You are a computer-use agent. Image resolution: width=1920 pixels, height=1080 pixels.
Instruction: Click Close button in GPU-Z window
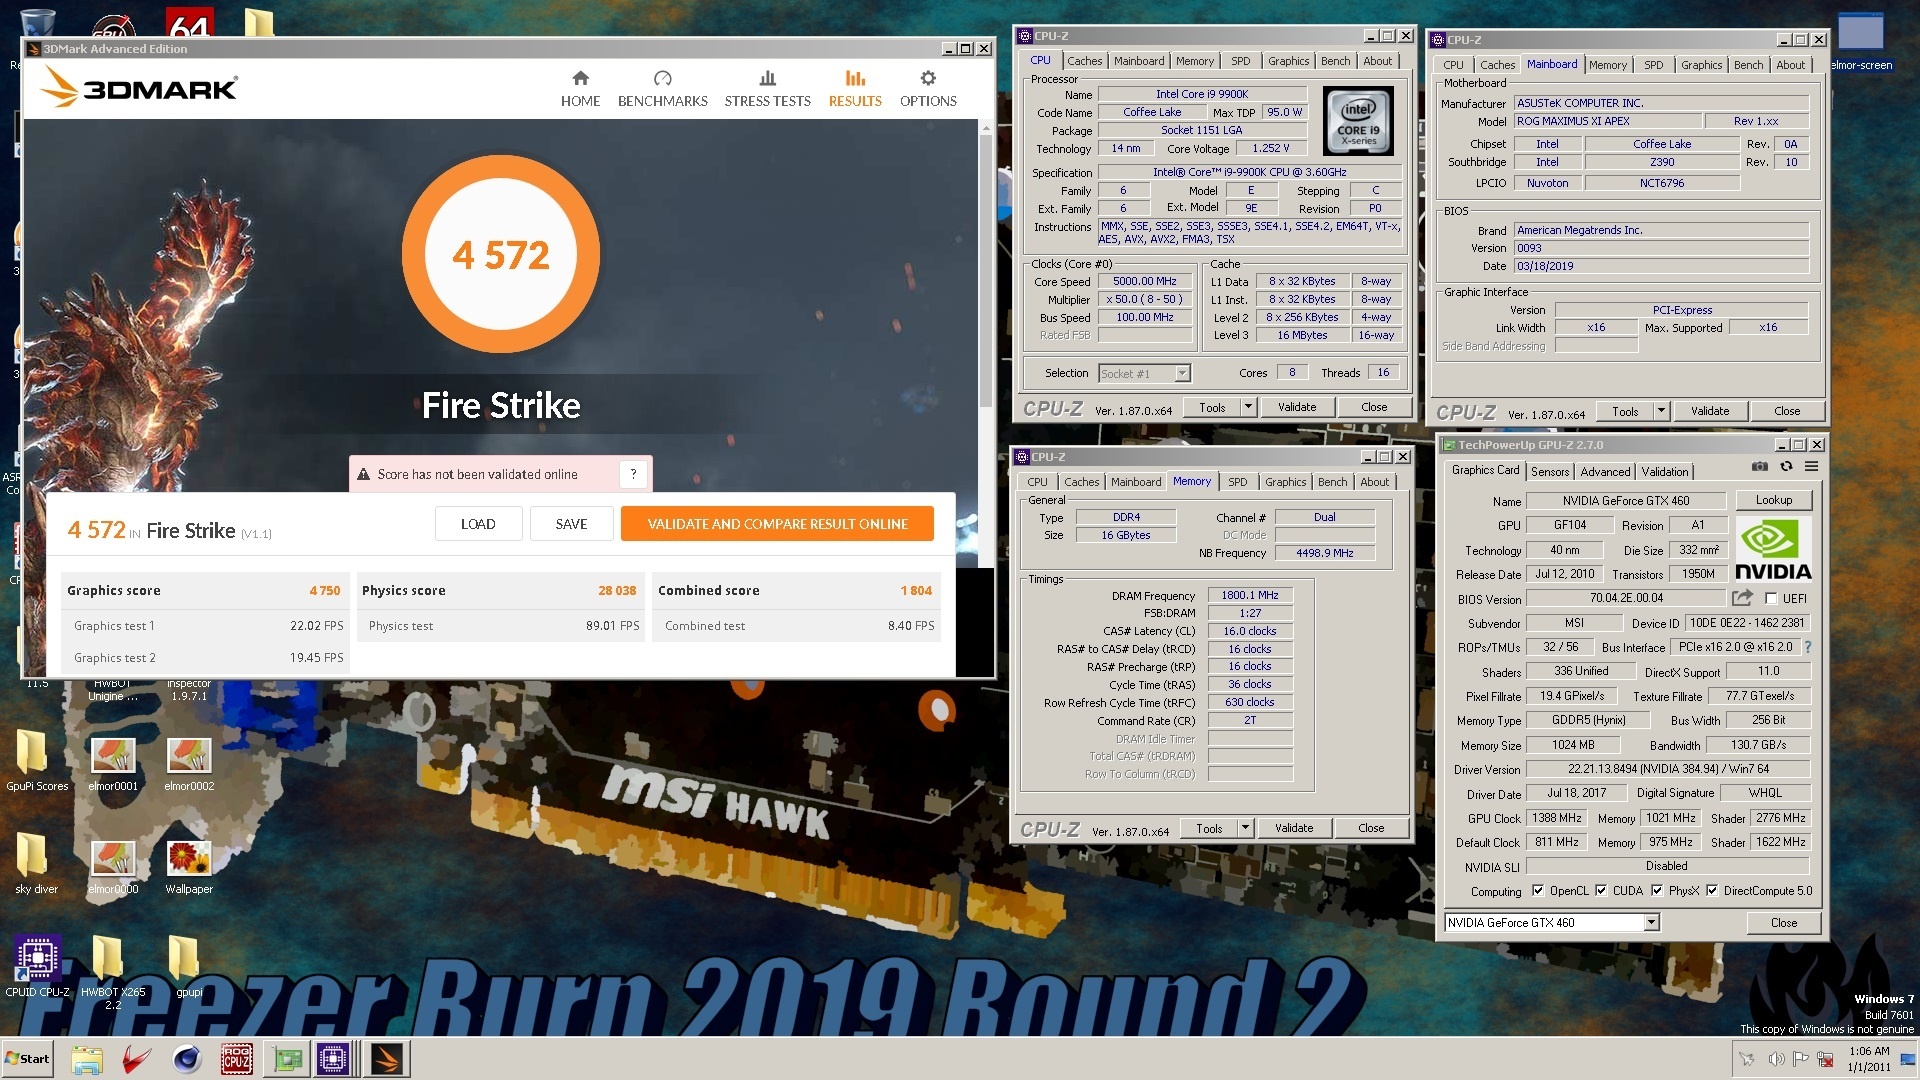1783,922
